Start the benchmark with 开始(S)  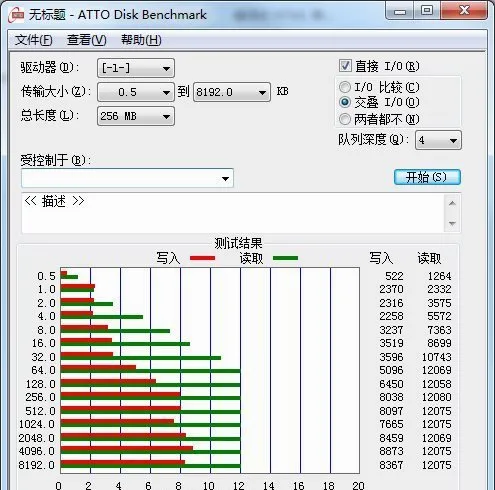tap(427, 177)
